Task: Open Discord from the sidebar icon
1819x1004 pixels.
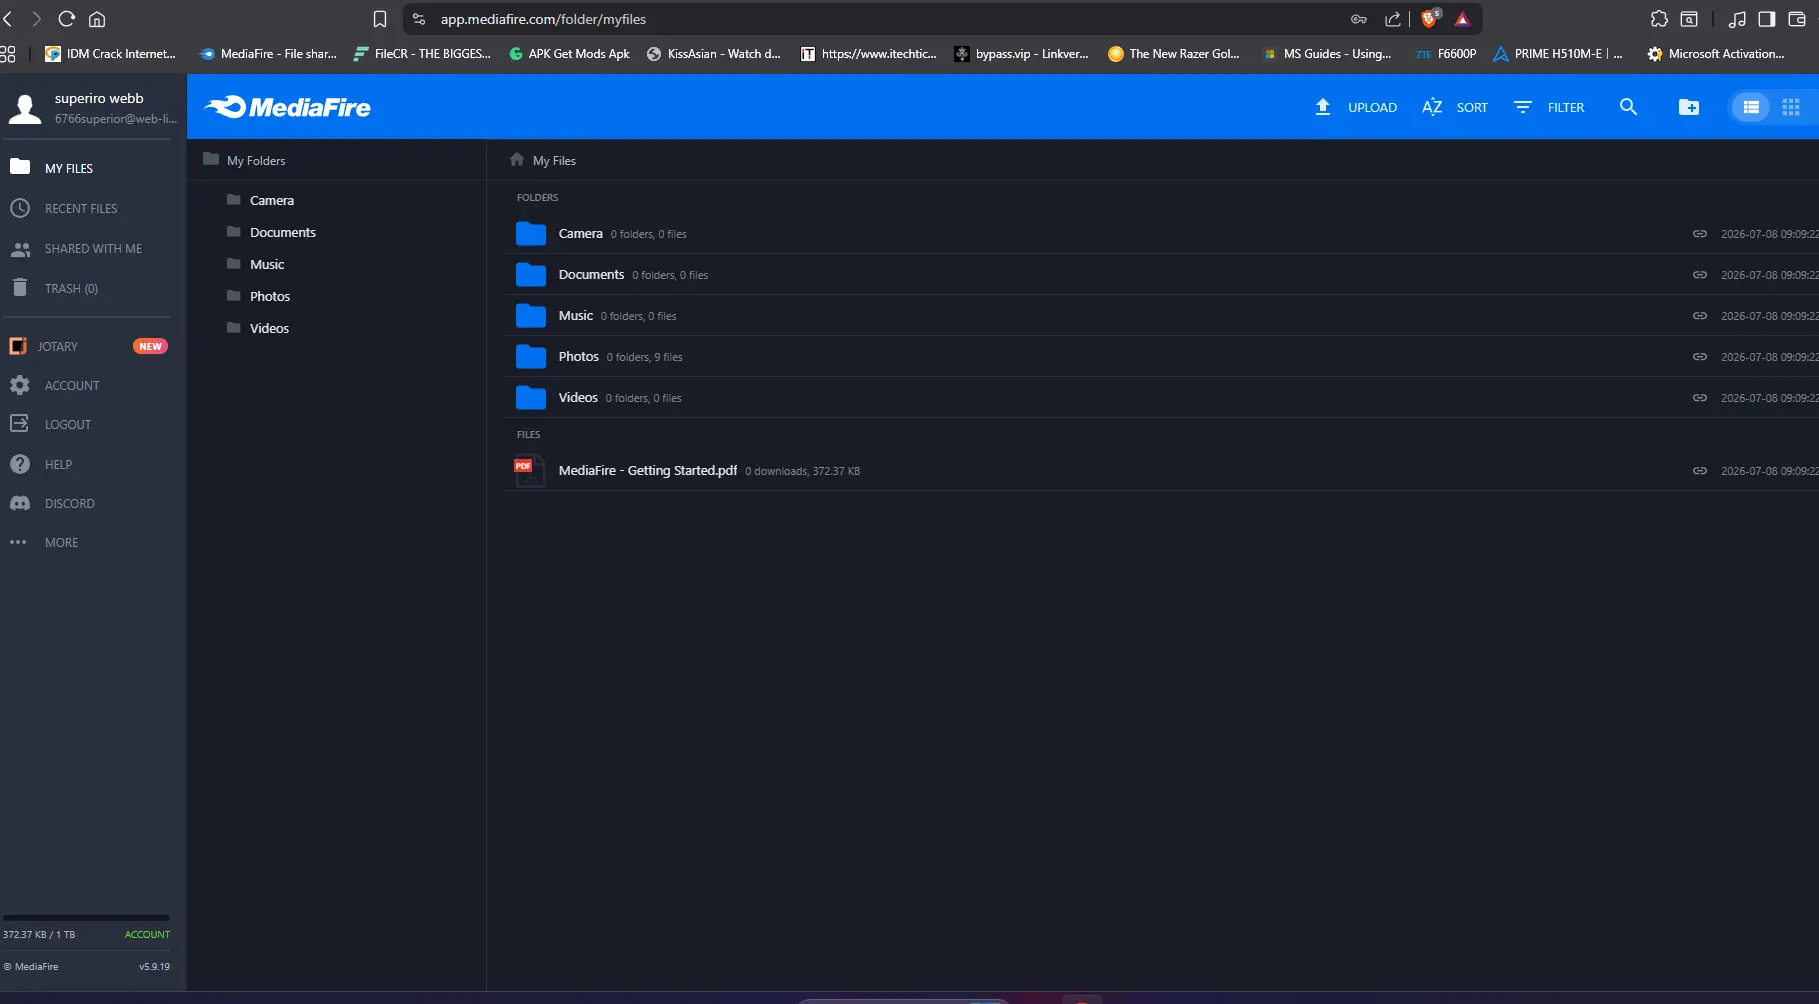Action: coord(20,503)
